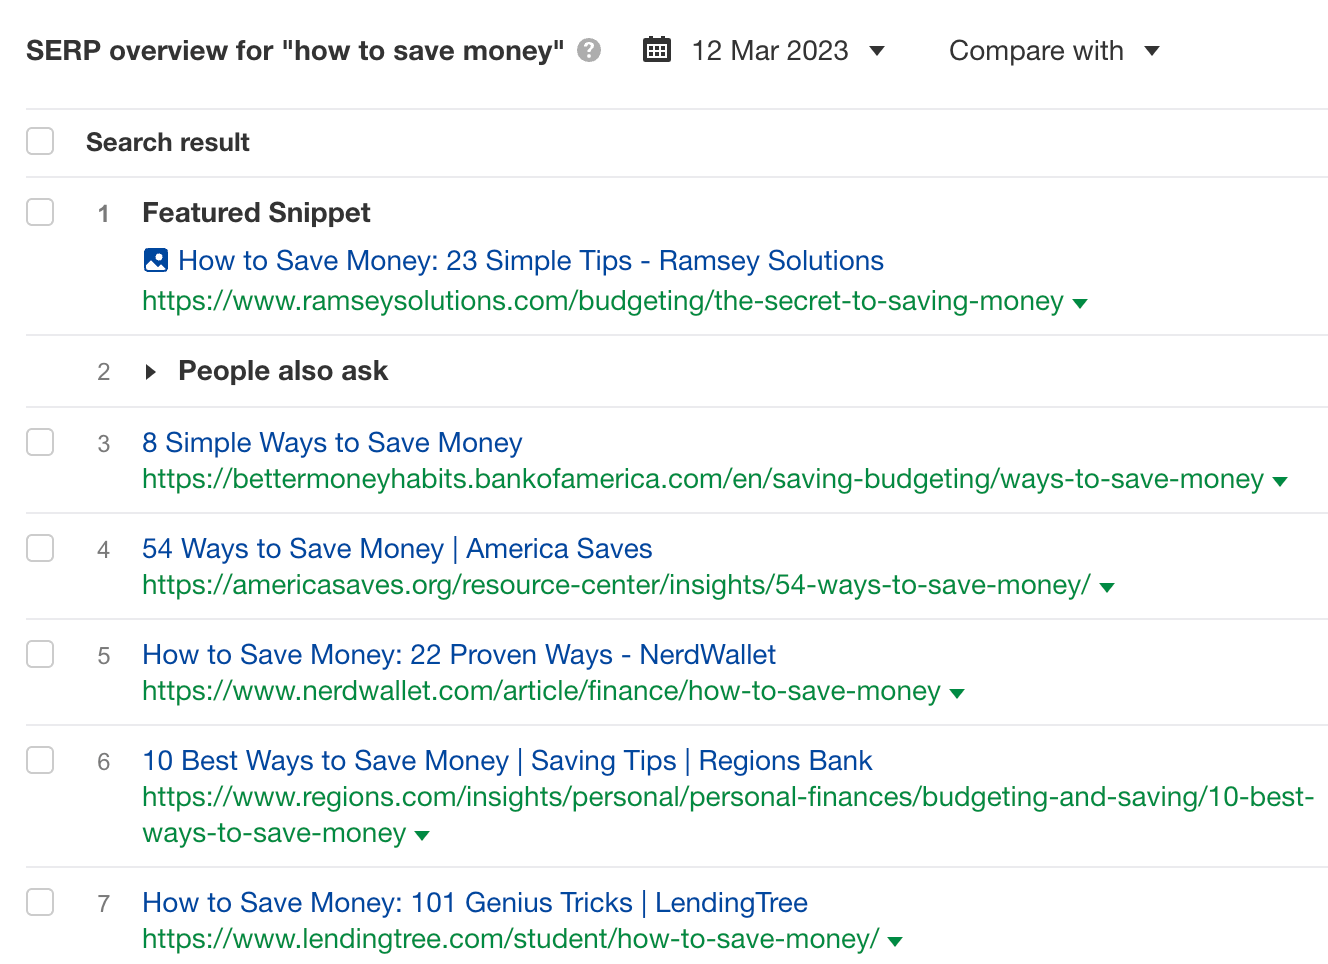Open the URL dropdown for ramseysolutions.com
Screen dimensions: 1328x964
[x=1082, y=302]
